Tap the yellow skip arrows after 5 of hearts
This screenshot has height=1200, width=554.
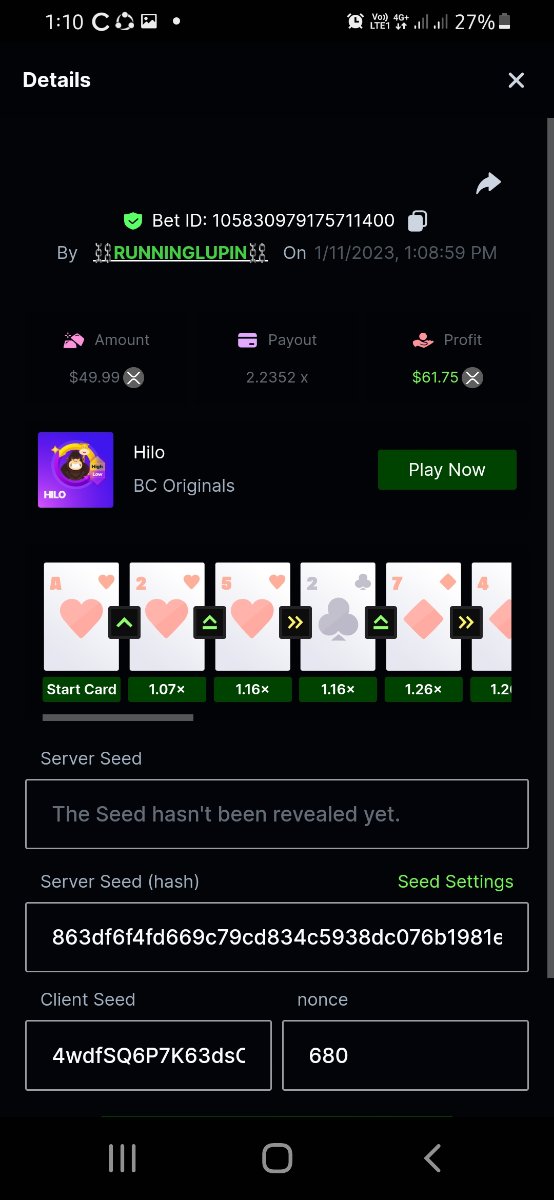click(296, 622)
